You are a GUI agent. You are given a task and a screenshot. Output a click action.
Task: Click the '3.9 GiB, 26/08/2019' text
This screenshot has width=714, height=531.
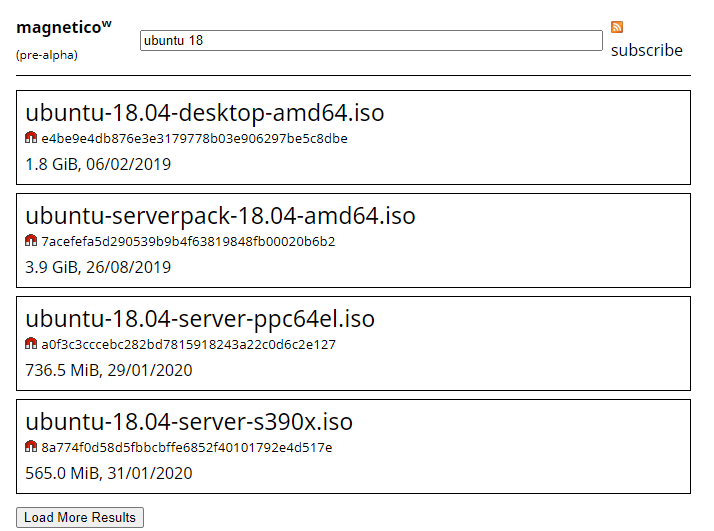pyautogui.click(x=98, y=267)
